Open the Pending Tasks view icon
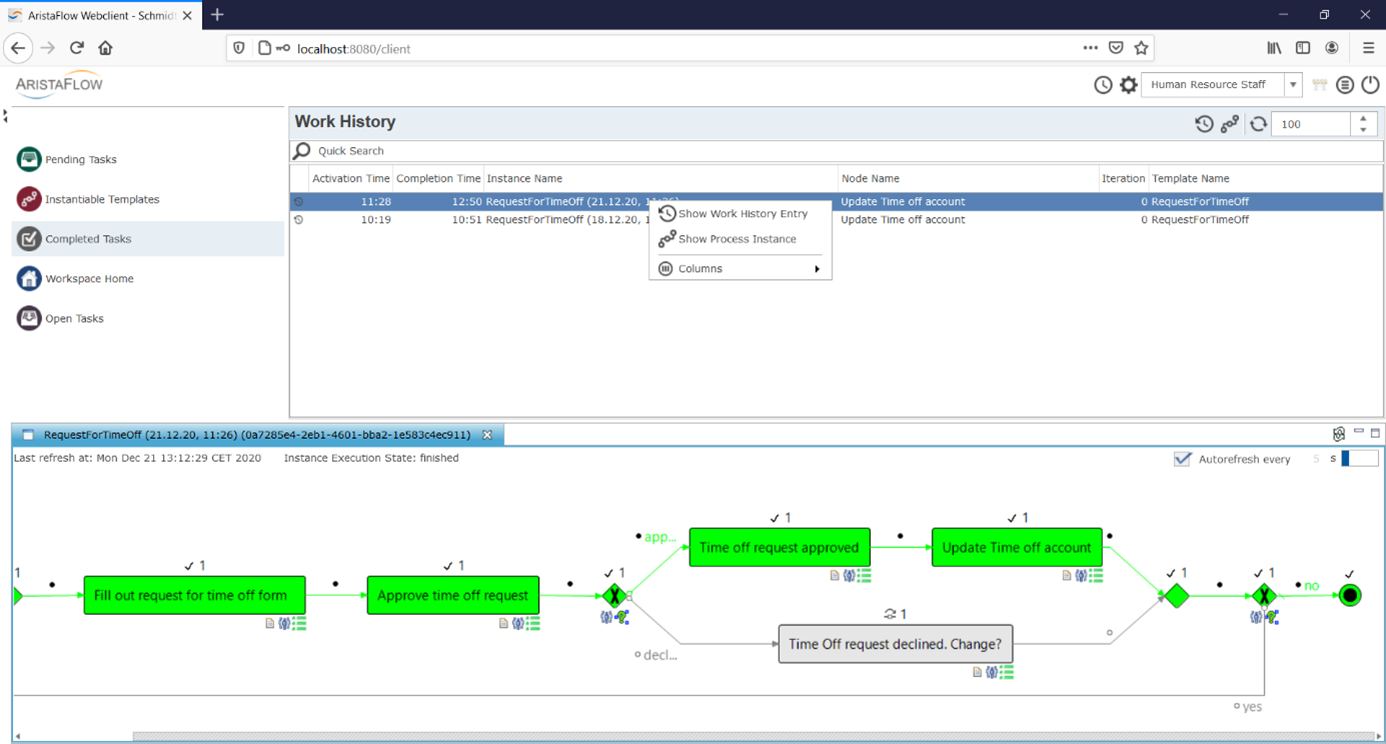 point(29,159)
